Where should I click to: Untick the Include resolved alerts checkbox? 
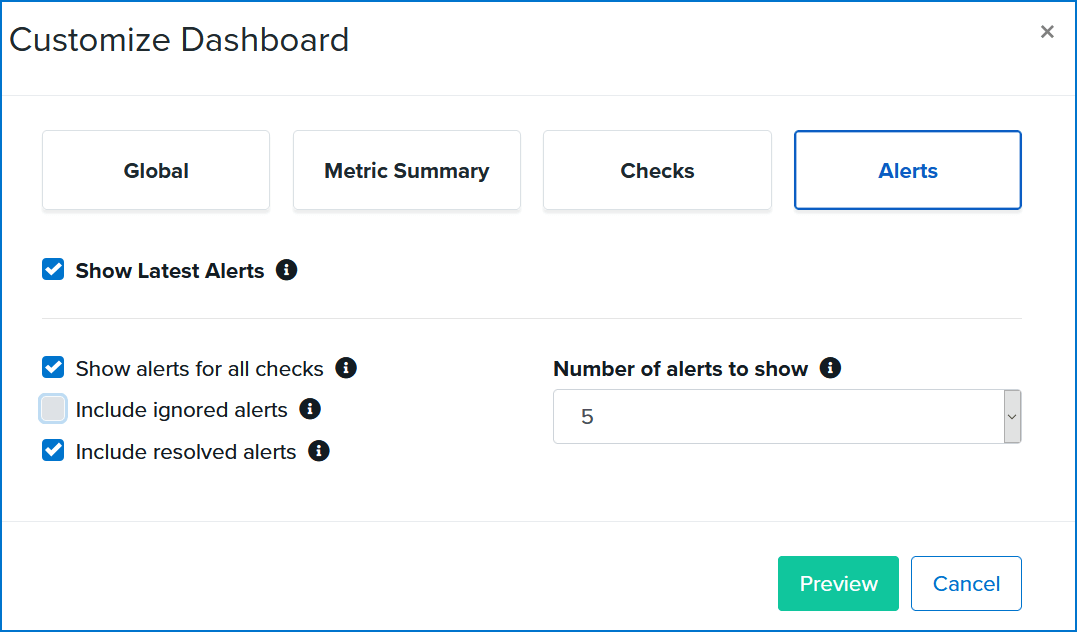[x=53, y=451]
